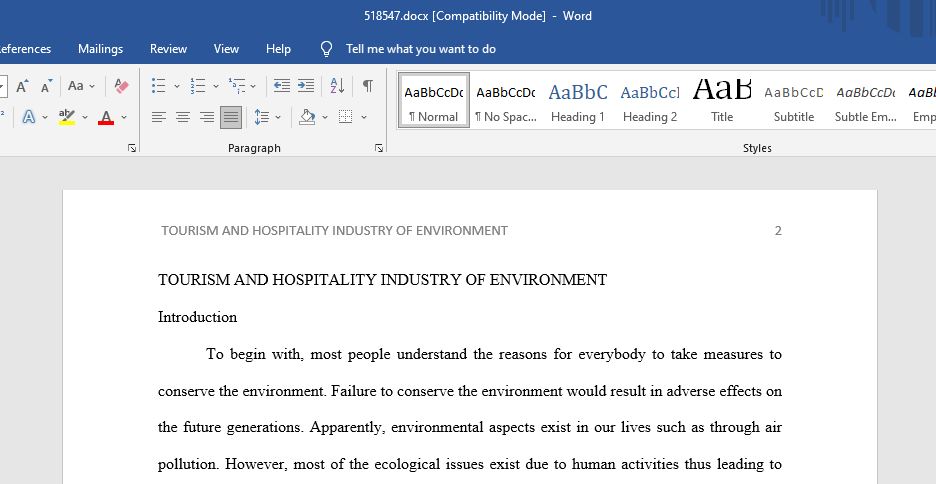This screenshot has height=484, width=936.
Task: Switch to the View tab
Action: pos(226,49)
